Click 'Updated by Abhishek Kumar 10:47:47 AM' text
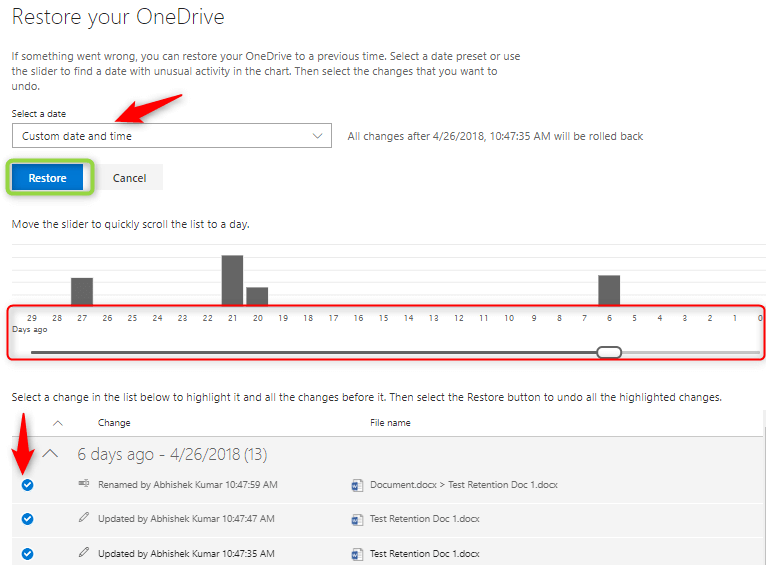Image resolution: width=766 pixels, height=565 pixels. coord(186,519)
